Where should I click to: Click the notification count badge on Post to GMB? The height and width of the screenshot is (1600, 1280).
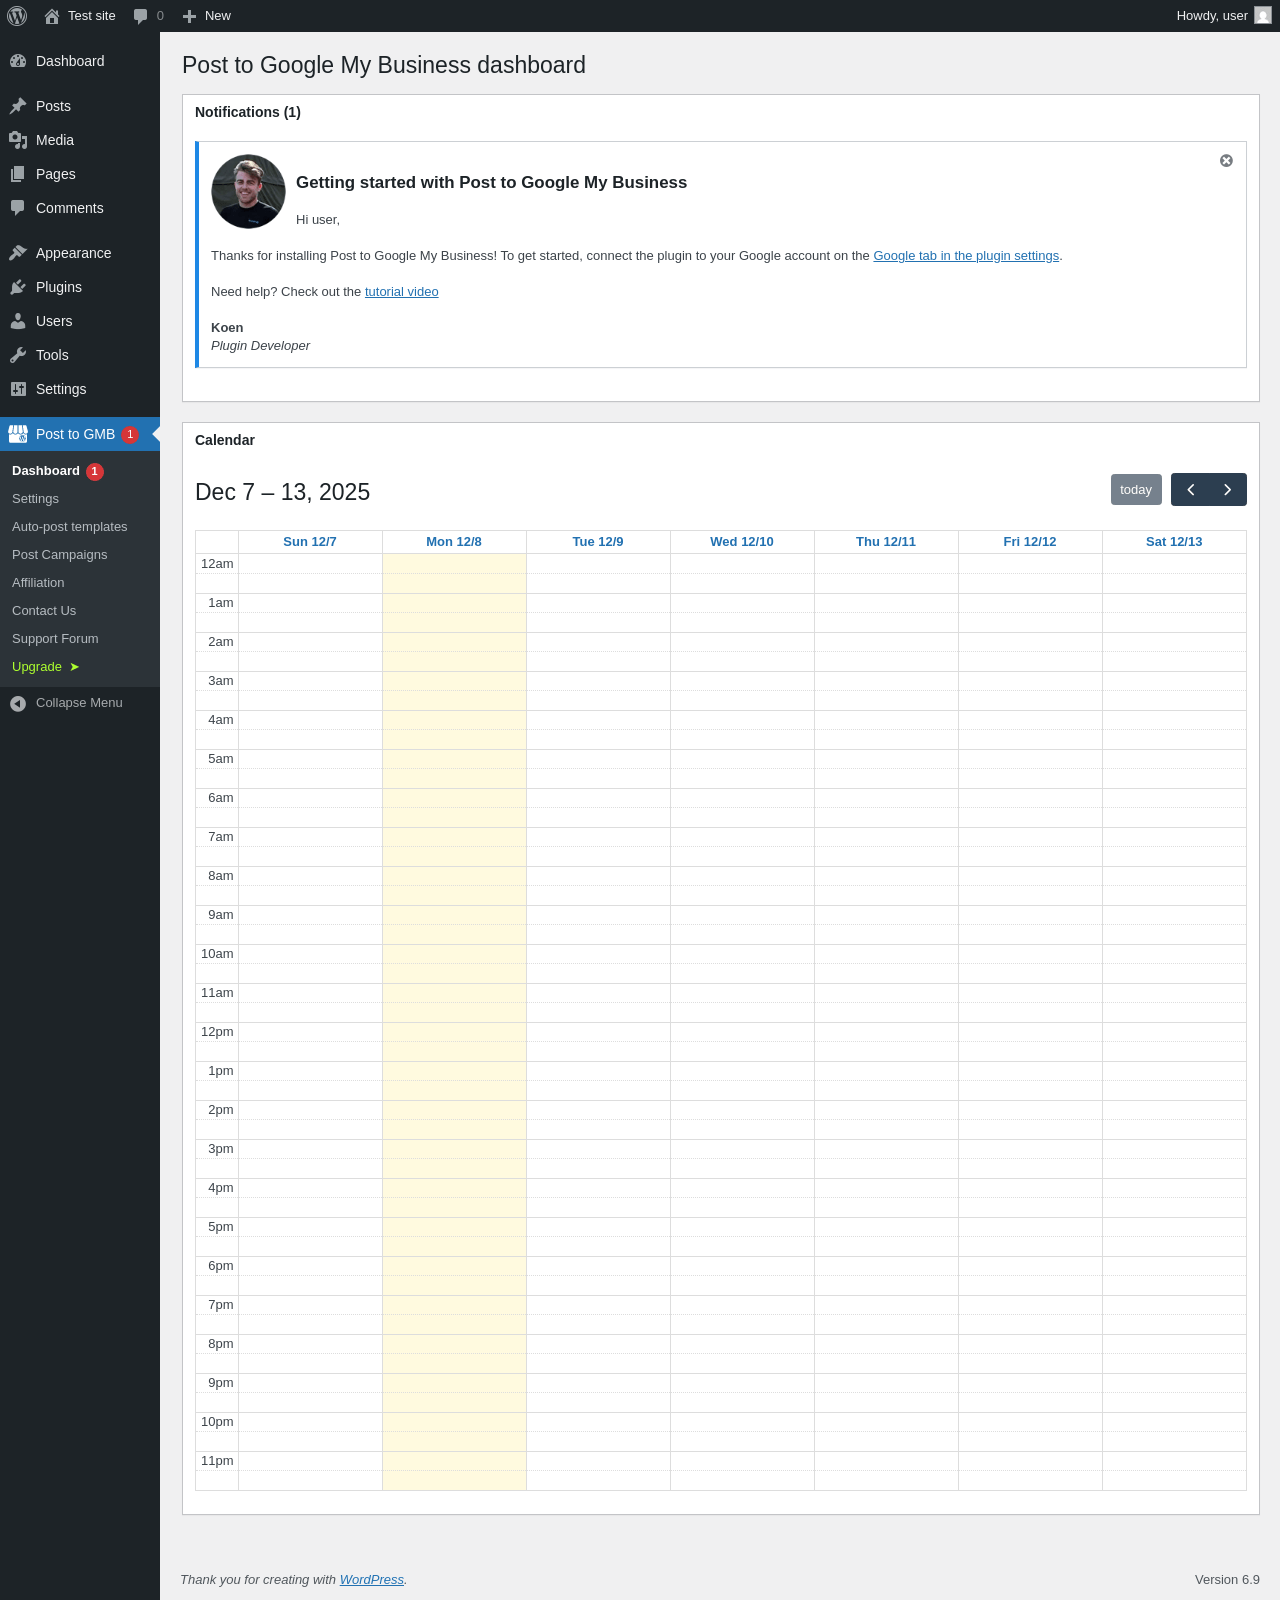coord(130,434)
